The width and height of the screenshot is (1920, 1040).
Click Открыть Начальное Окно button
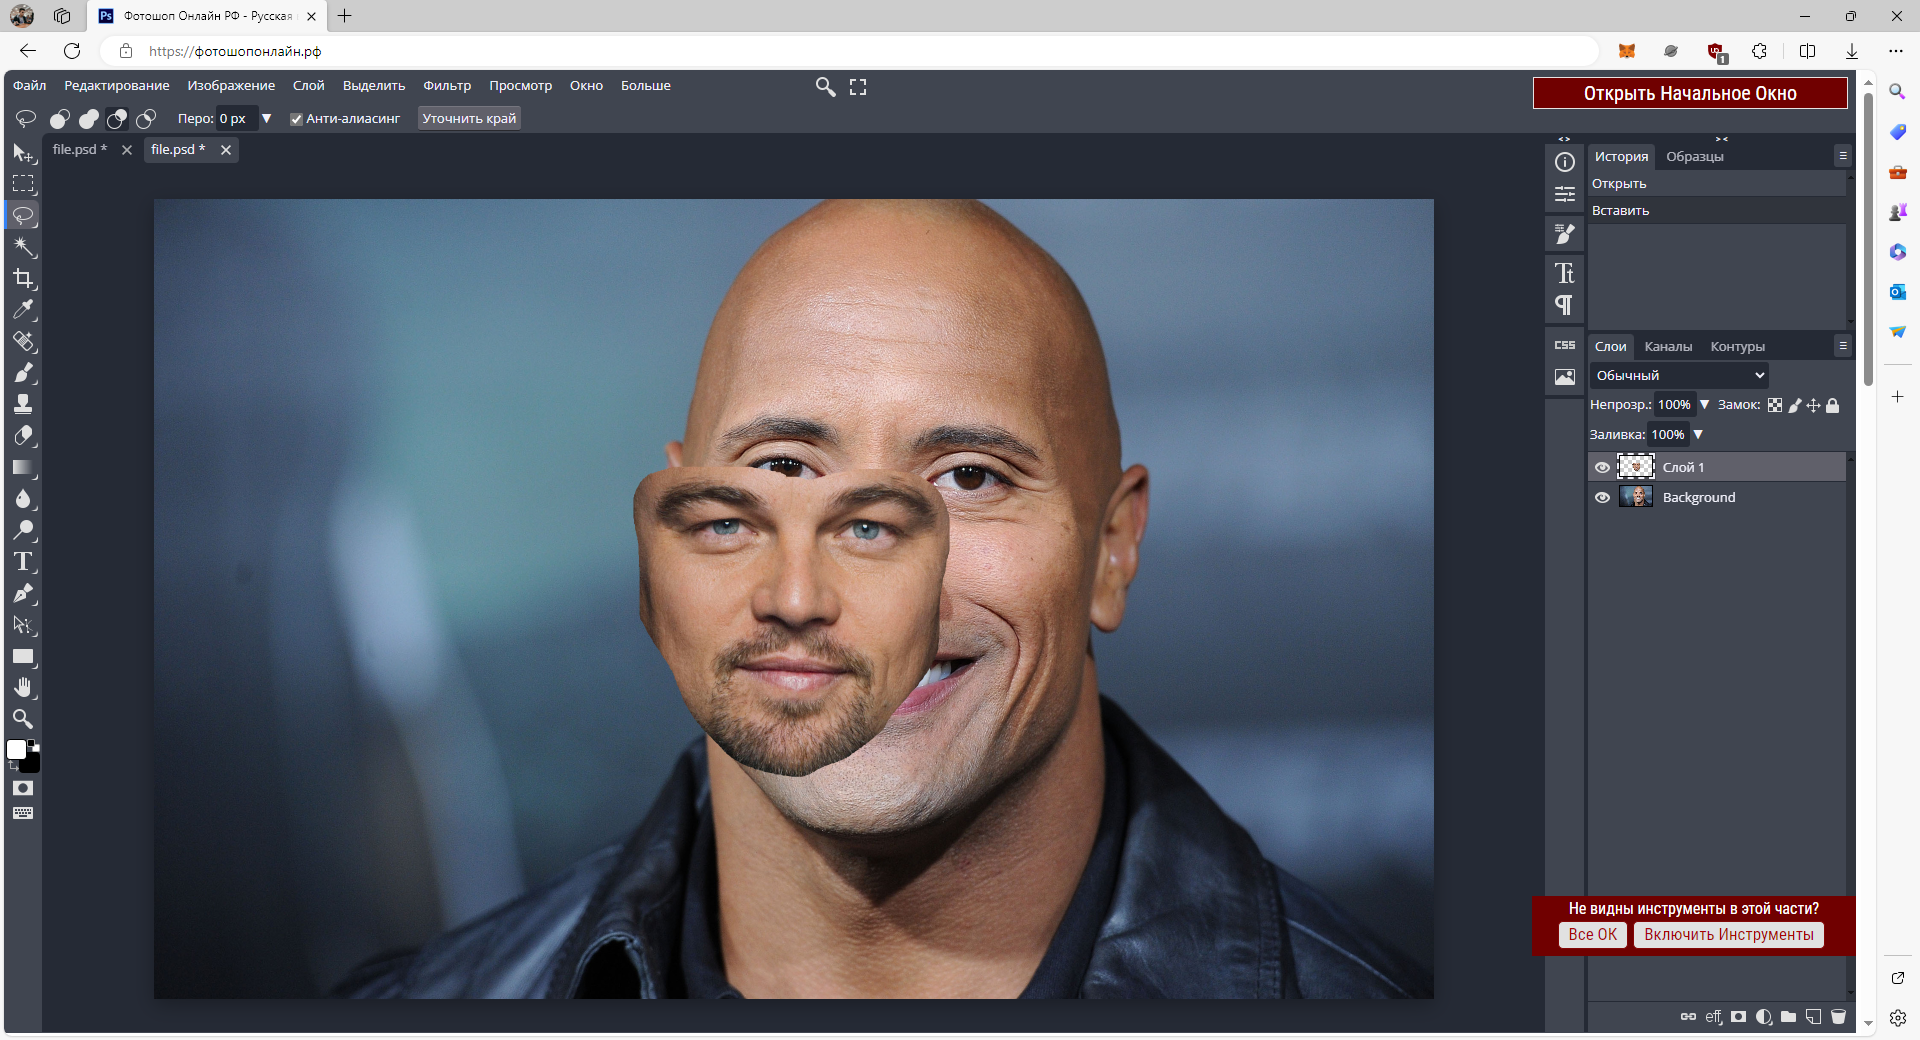pos(1689,93)
